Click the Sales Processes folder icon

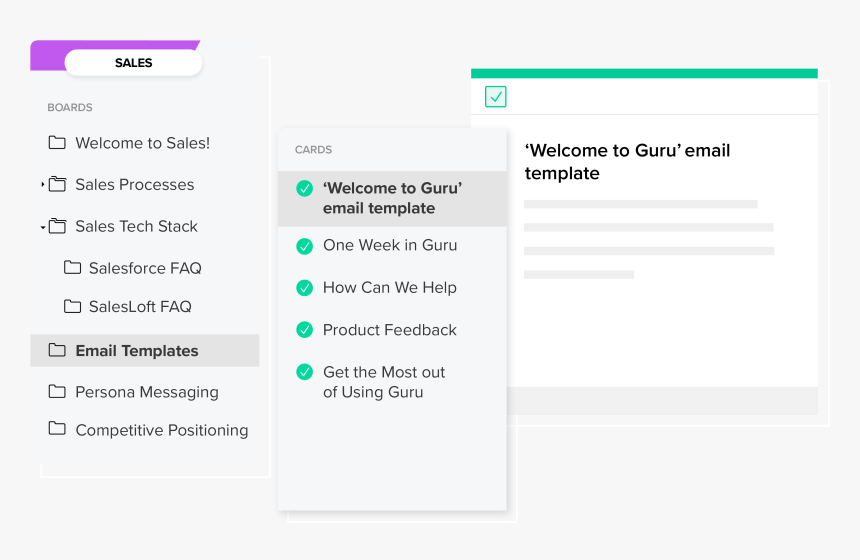tap(57, 184)
